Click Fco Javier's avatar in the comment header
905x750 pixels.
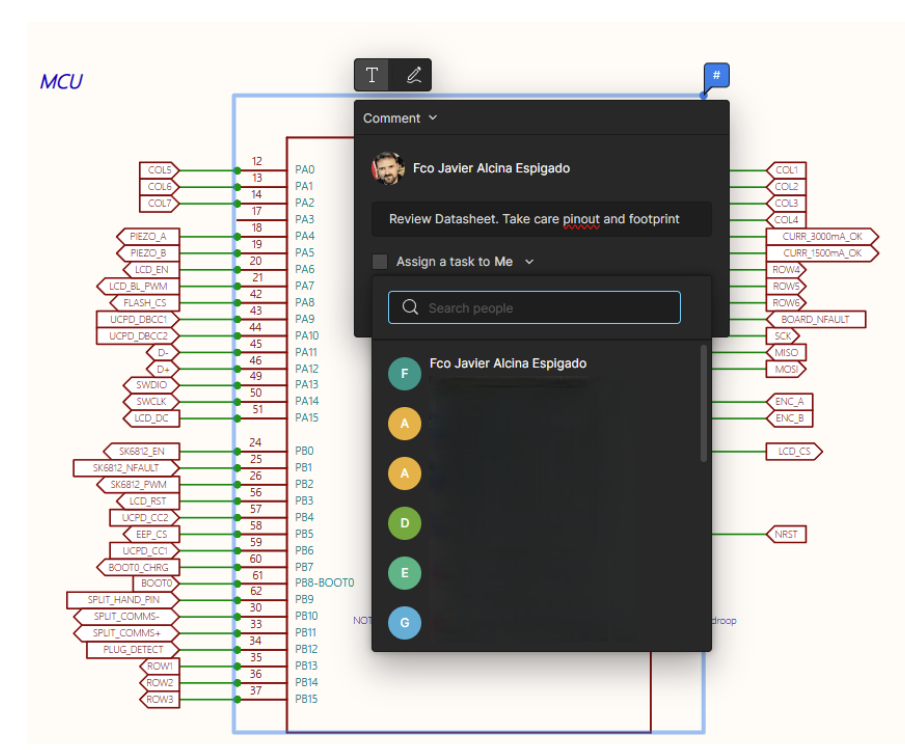pos(388,168)
